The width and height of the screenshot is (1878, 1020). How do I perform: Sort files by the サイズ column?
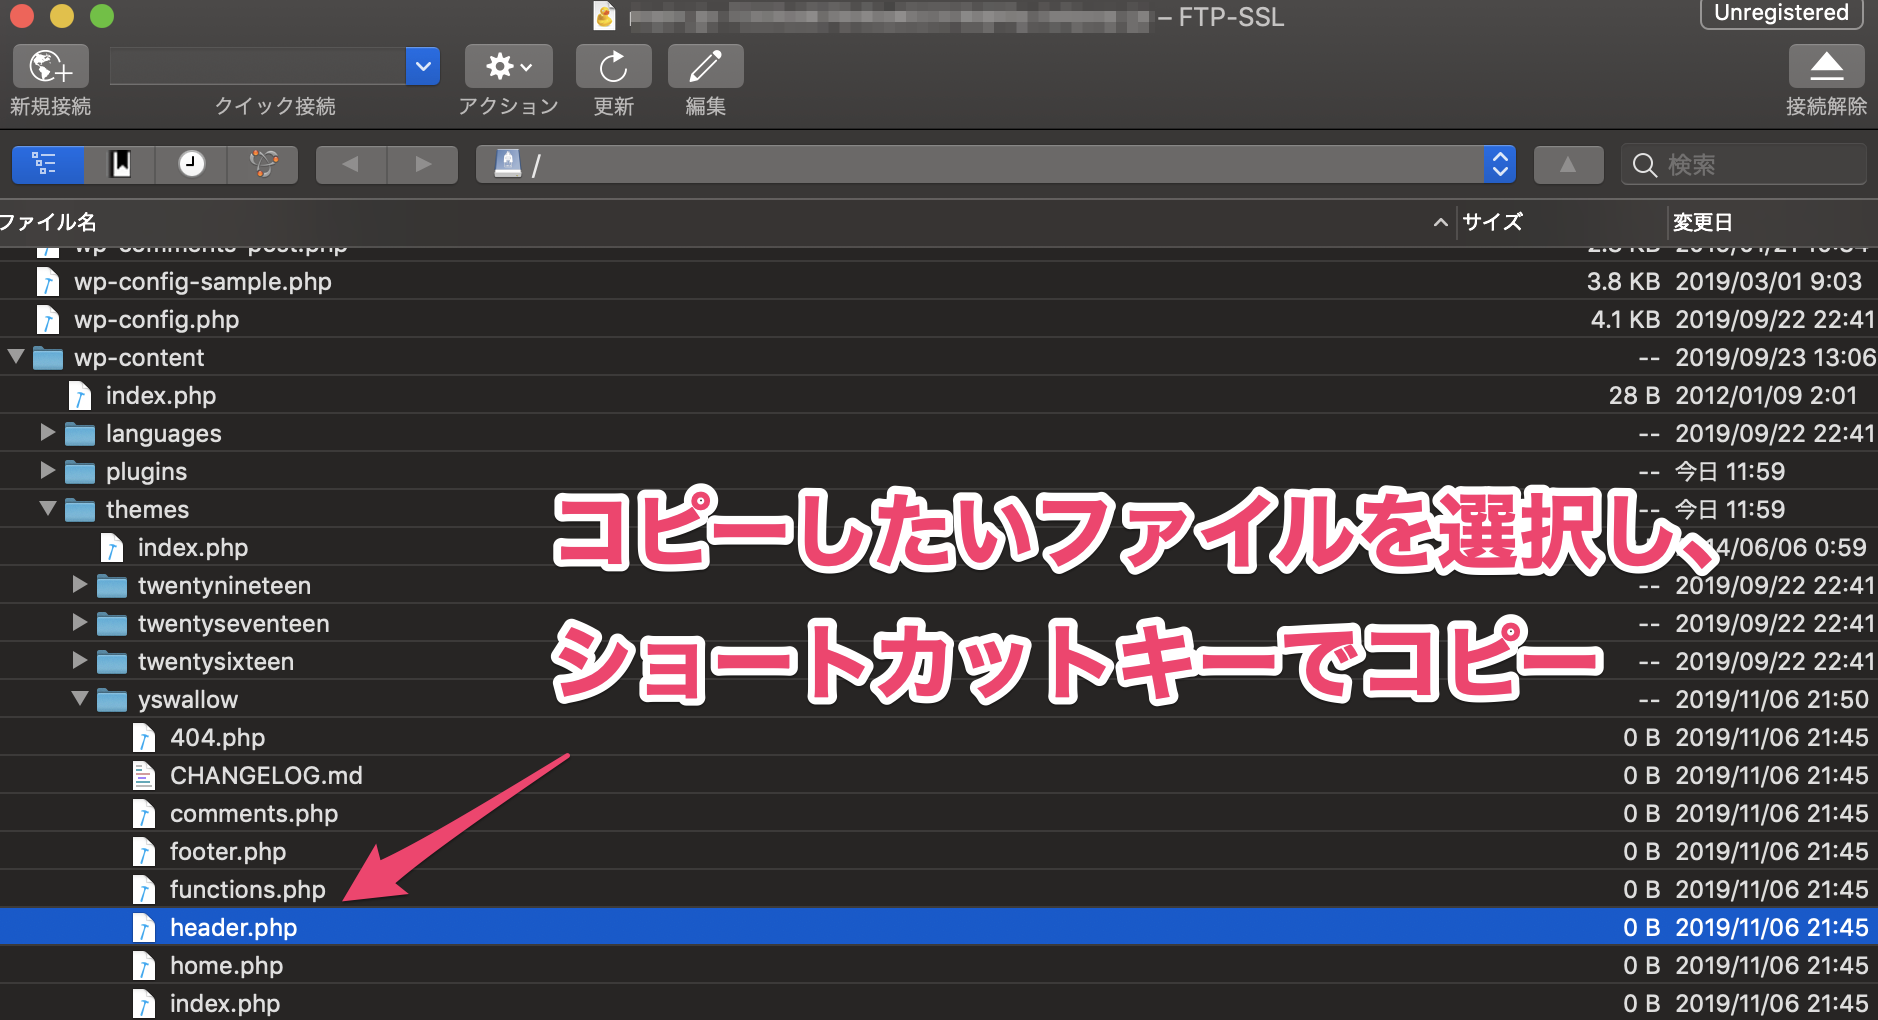tap(1492, 222)
